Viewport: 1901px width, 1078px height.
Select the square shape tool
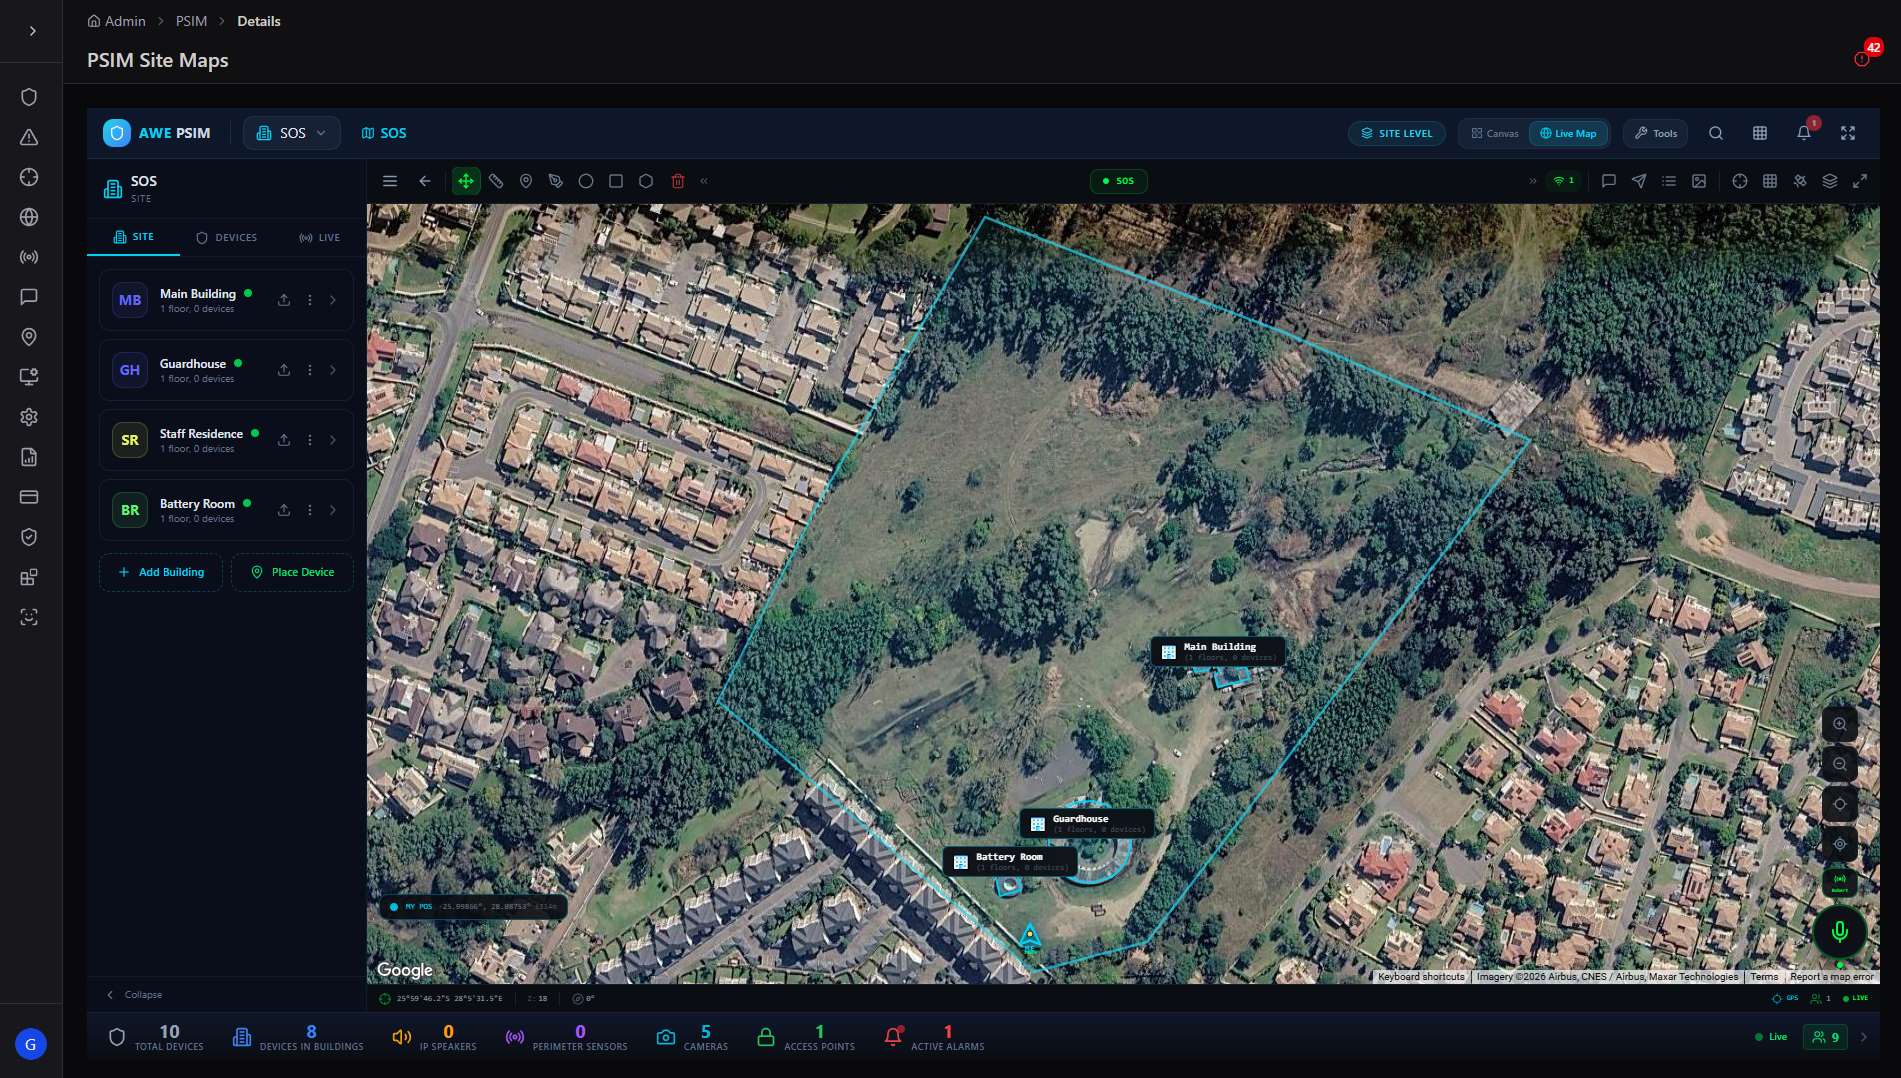click(616, 181)
